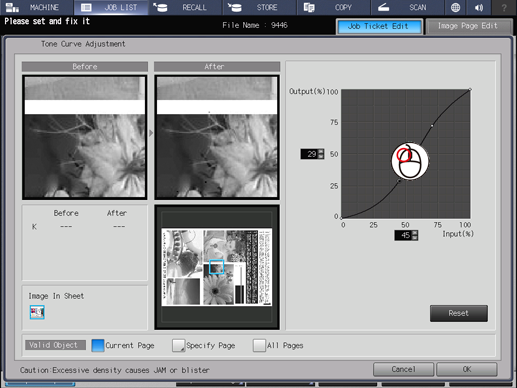Click the RECALL disk icon
The height and width of the screenshot is (388, 517).
(x=160, y=7)
